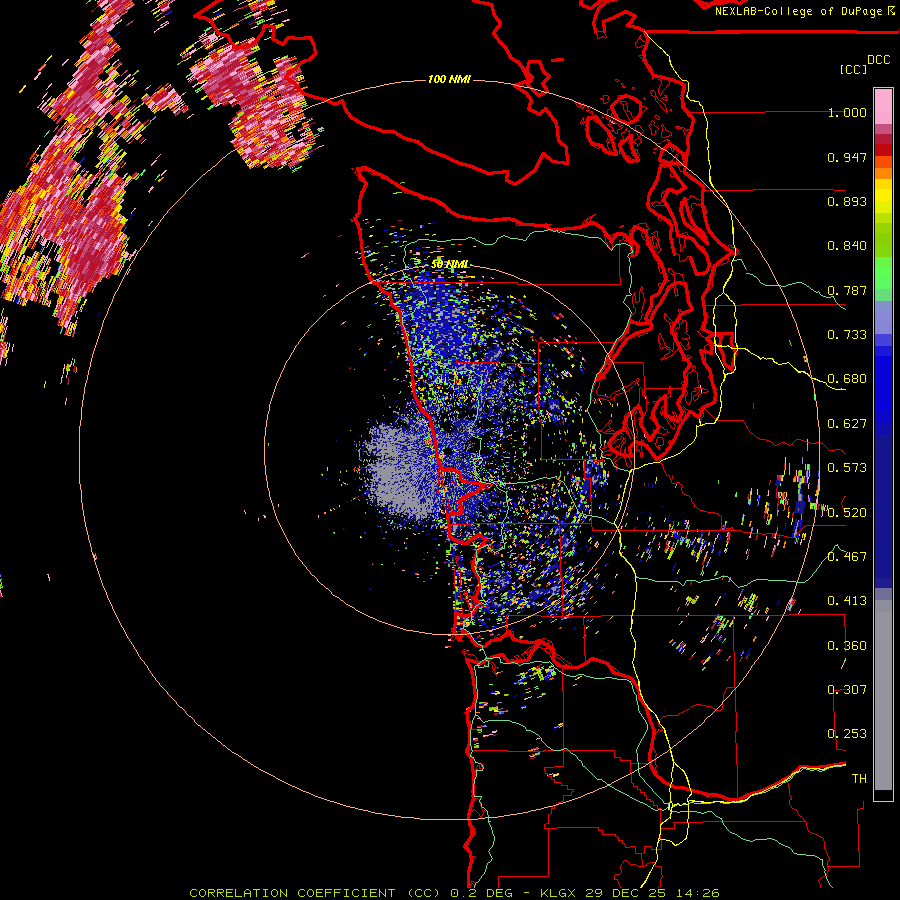
Task: Click the "100 NMI" range ring label
Action: [449, 79]
